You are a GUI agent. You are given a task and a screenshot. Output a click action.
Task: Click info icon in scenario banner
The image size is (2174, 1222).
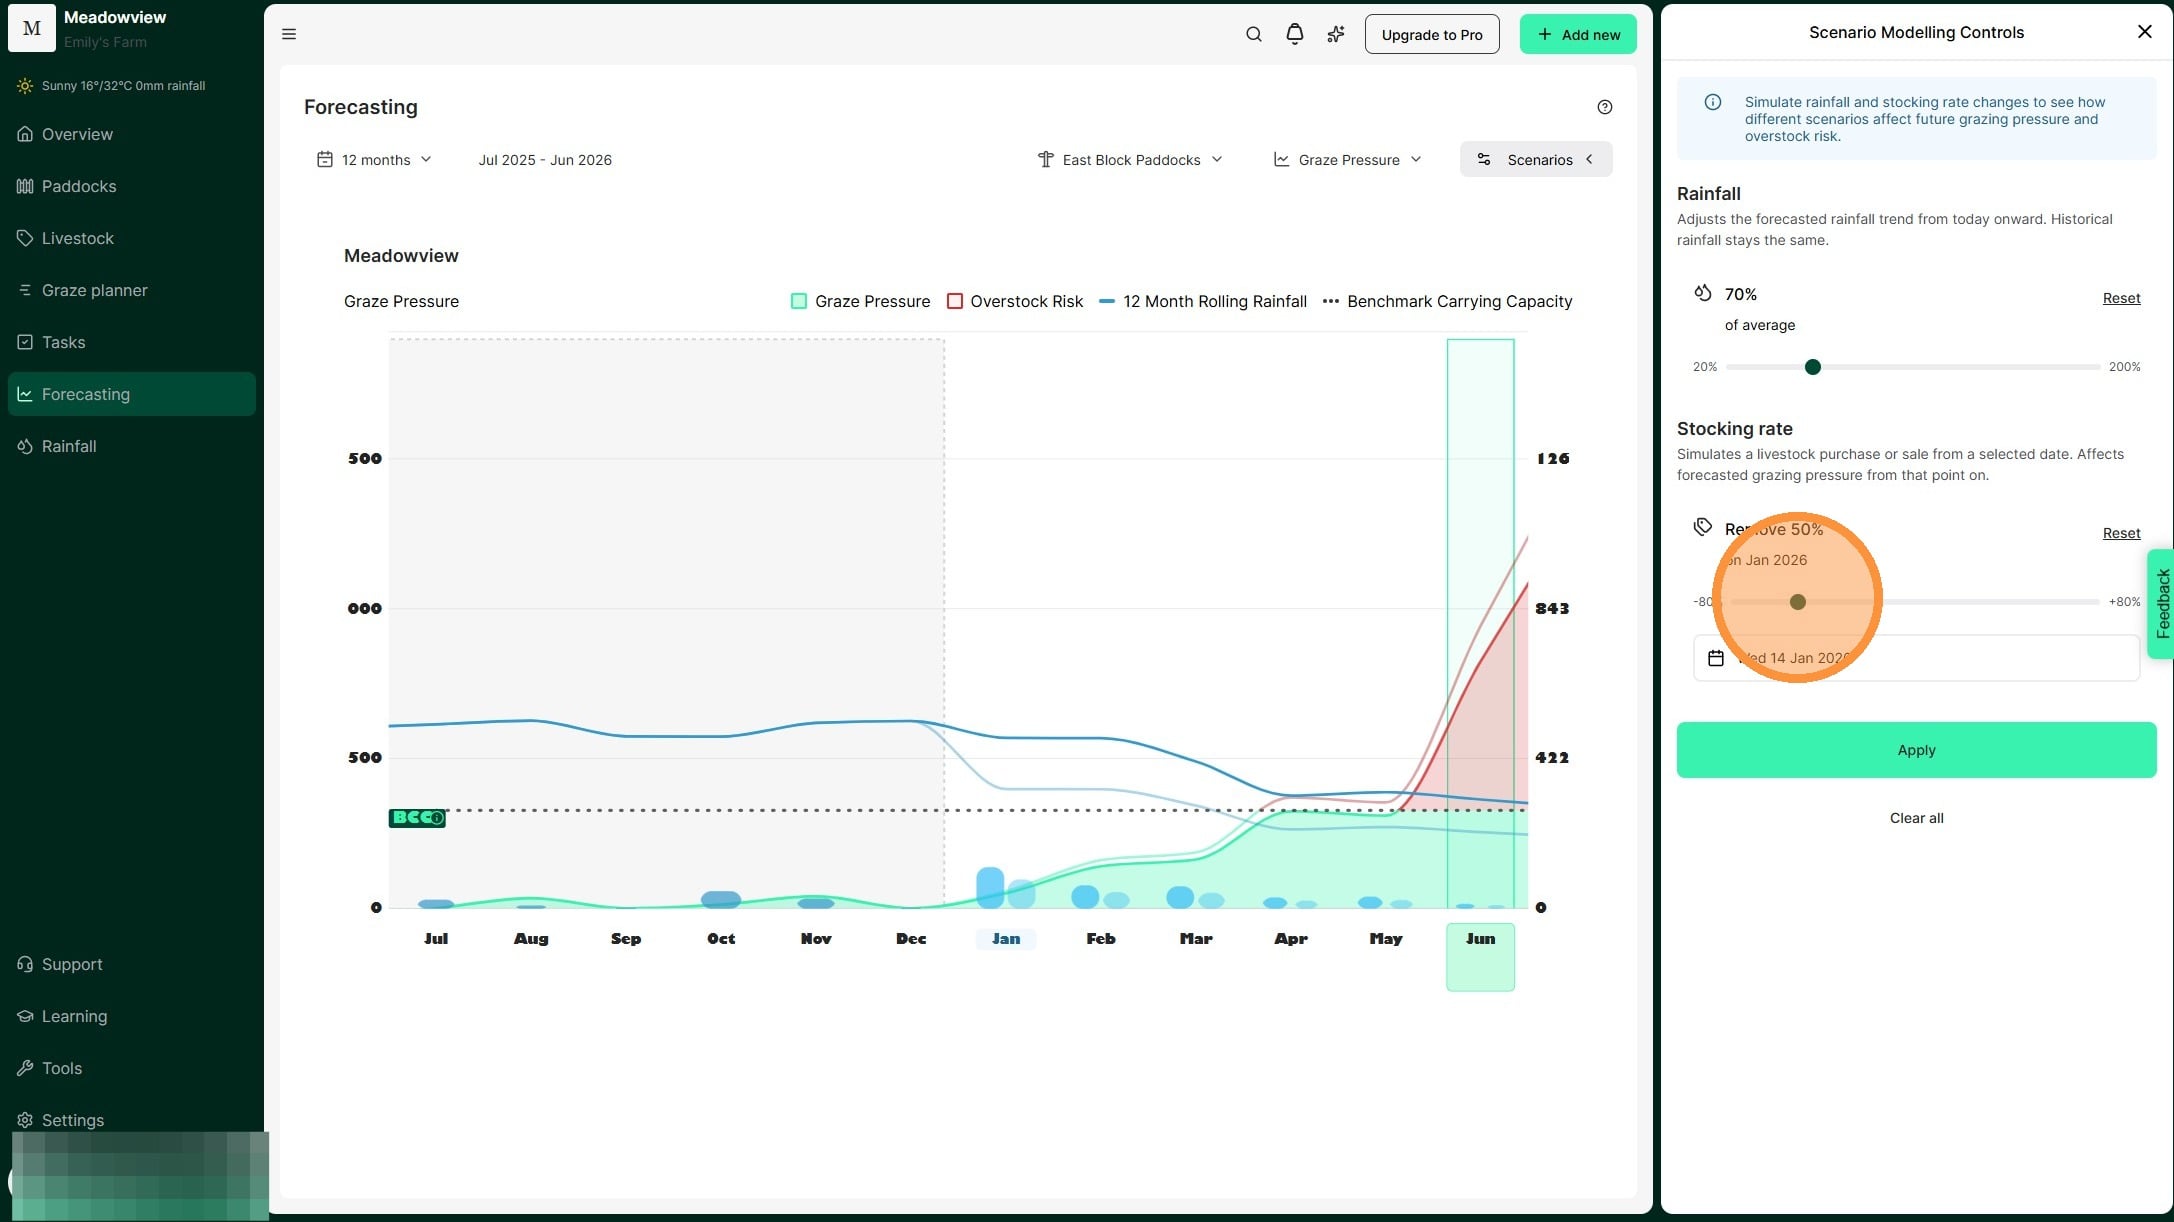pyautogui.click(x=1712, y=102)
